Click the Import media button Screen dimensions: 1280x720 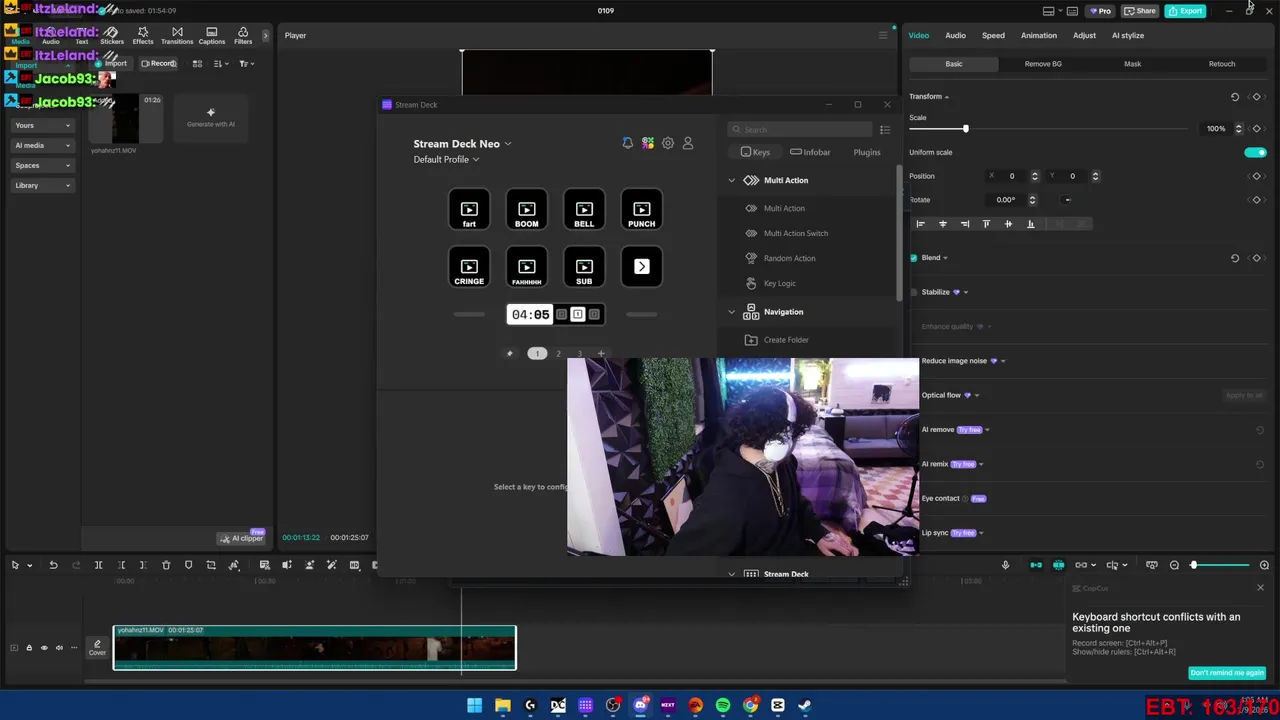click(111, 64)
